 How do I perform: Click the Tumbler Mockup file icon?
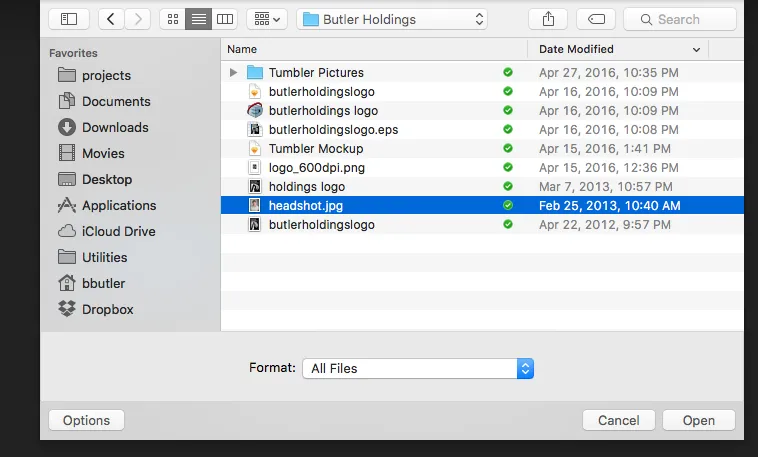(254, 148)
